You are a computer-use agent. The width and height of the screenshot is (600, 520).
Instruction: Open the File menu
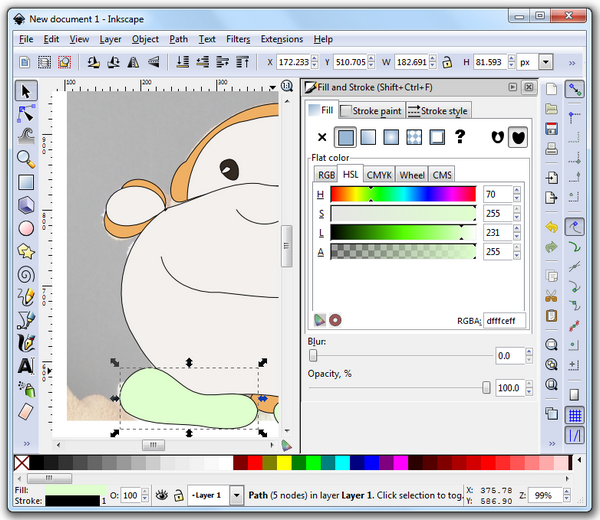[x=26, y=39]
